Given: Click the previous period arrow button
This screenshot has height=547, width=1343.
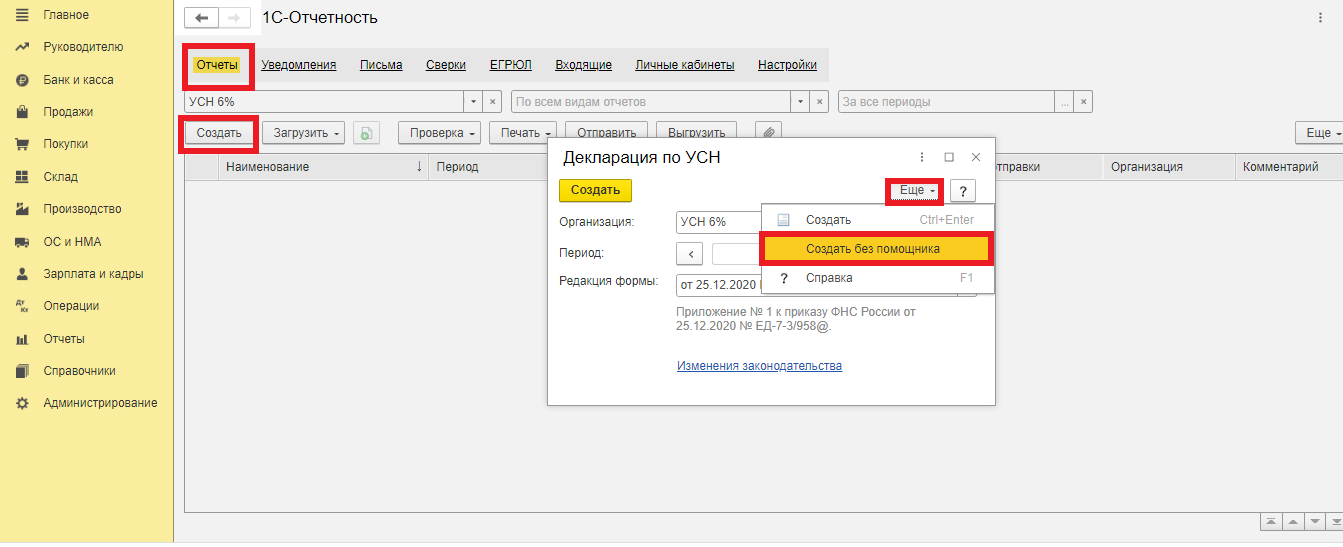Looking at the screenshot, I should click(x=689, y=254).
